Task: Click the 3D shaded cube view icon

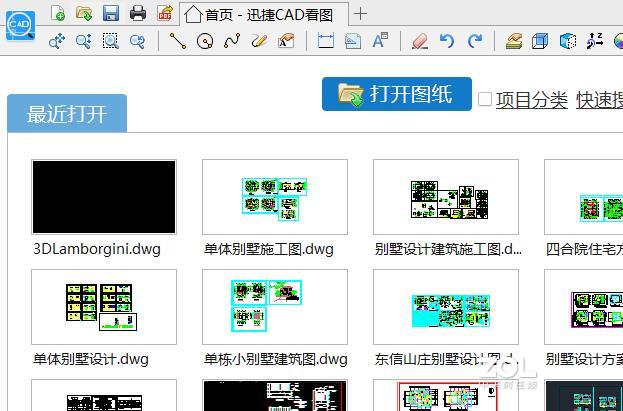Action: point(568,41)
